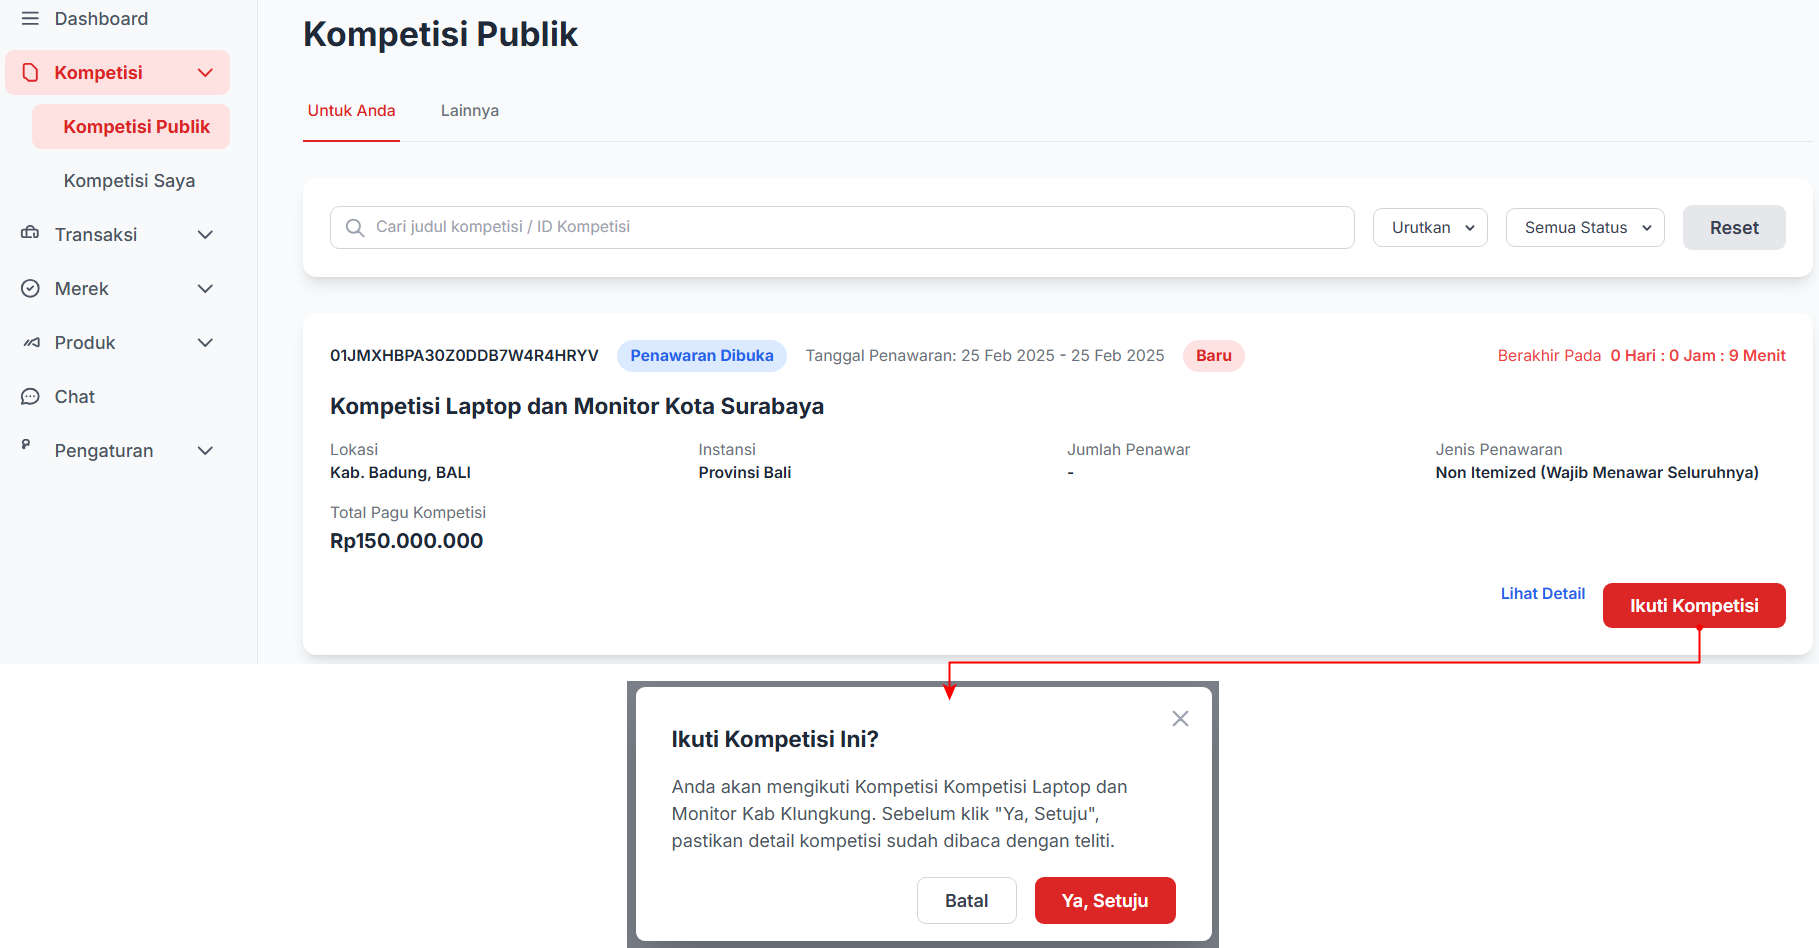Viewport: 1819px width, 948px height.
Task: Click the Produk sidebar icon
Action: (x=31, y=343)
